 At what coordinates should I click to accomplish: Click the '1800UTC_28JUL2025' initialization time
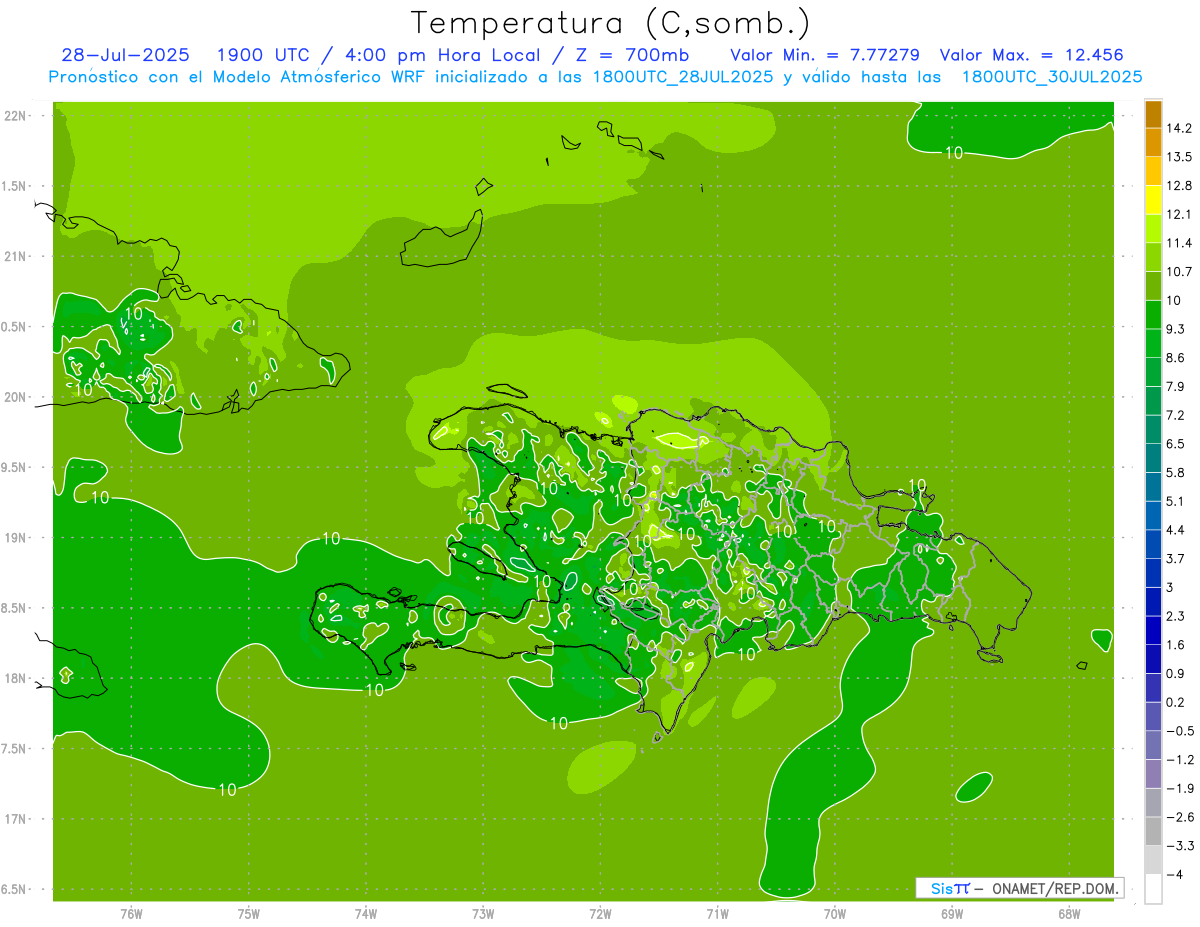pyautogui.click(x=683, y=77)
